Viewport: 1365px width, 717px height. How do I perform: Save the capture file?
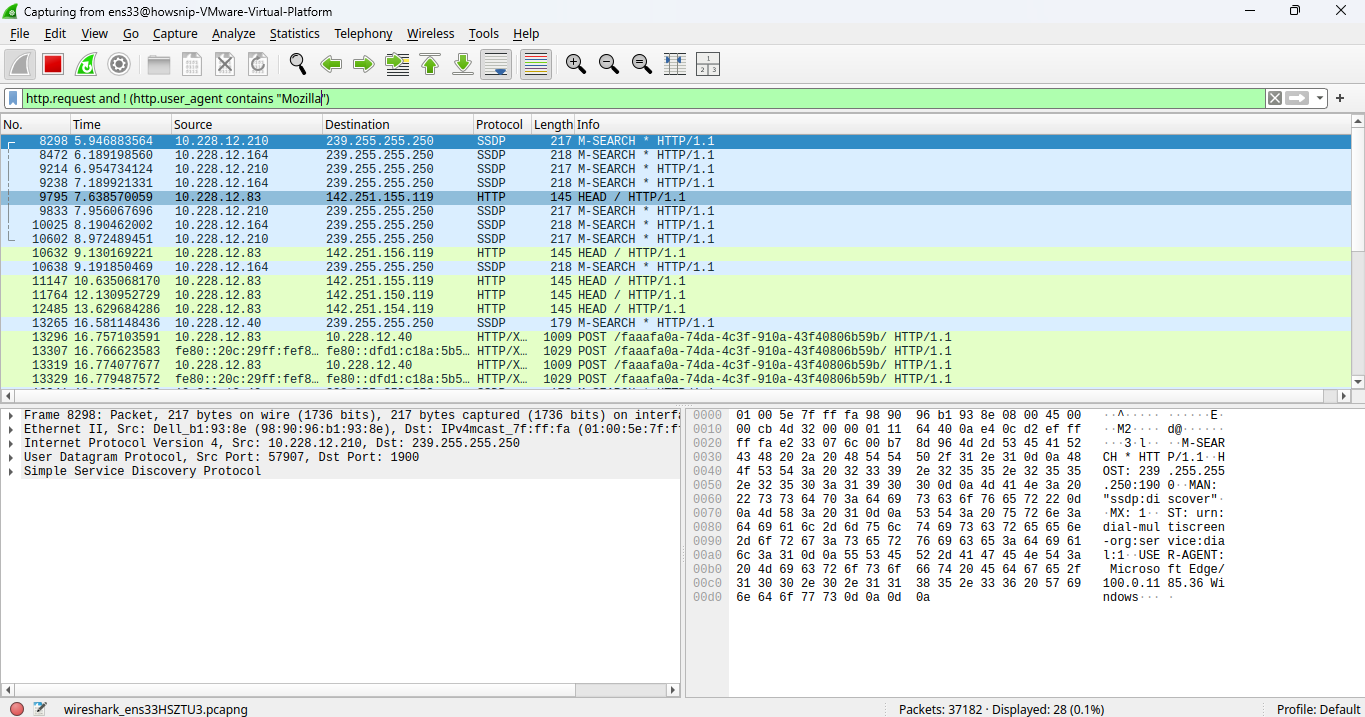[192, 64]
